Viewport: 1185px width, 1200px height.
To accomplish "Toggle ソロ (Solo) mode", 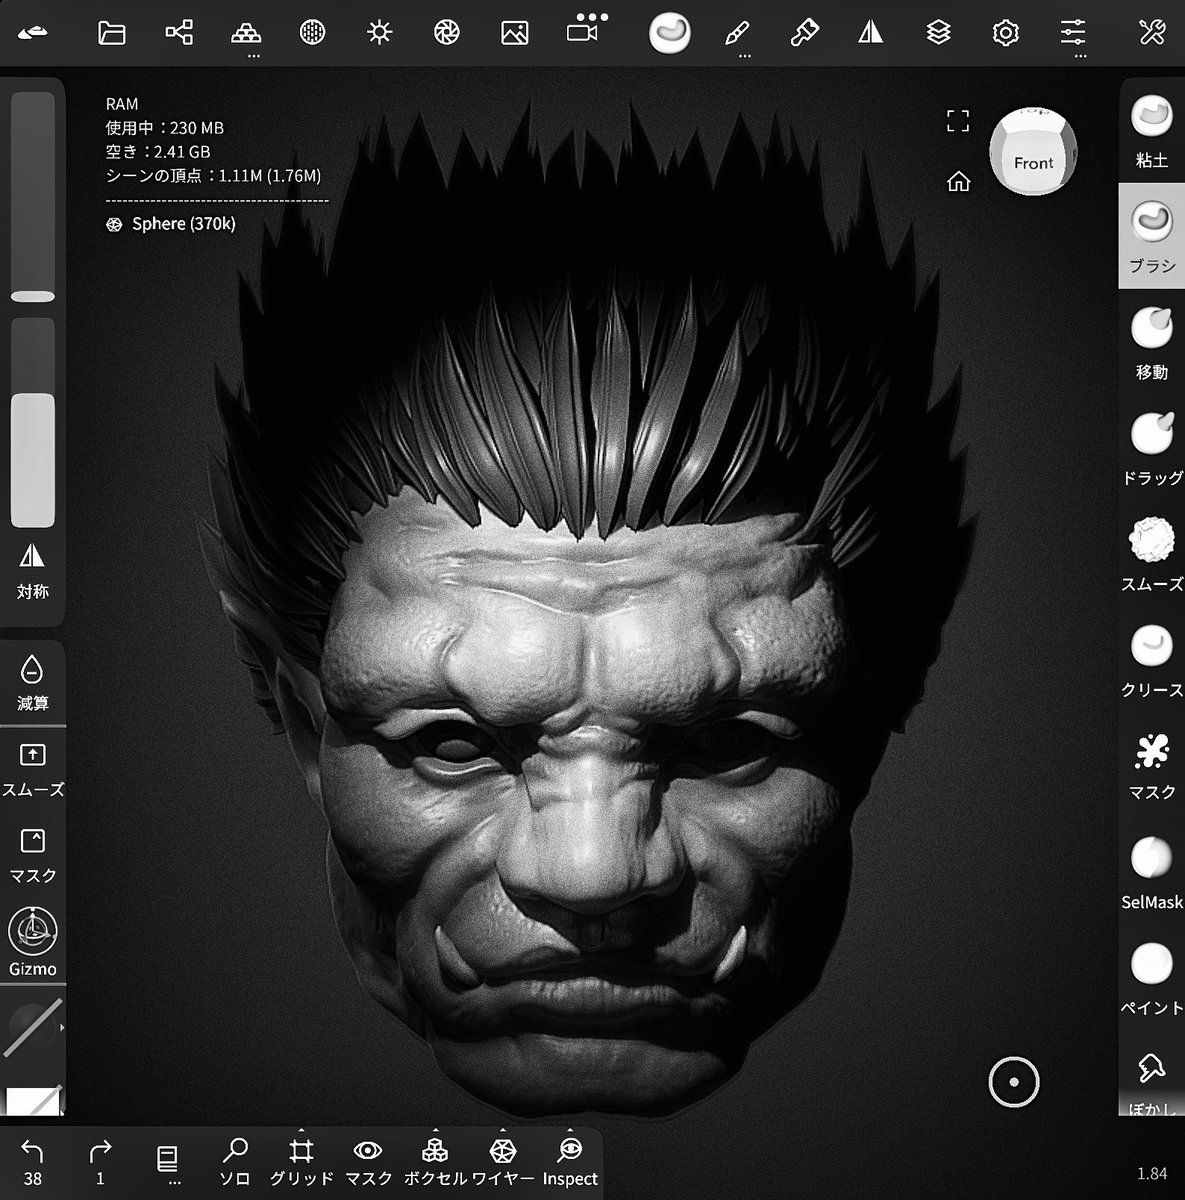I will [x=235, y=1162].
